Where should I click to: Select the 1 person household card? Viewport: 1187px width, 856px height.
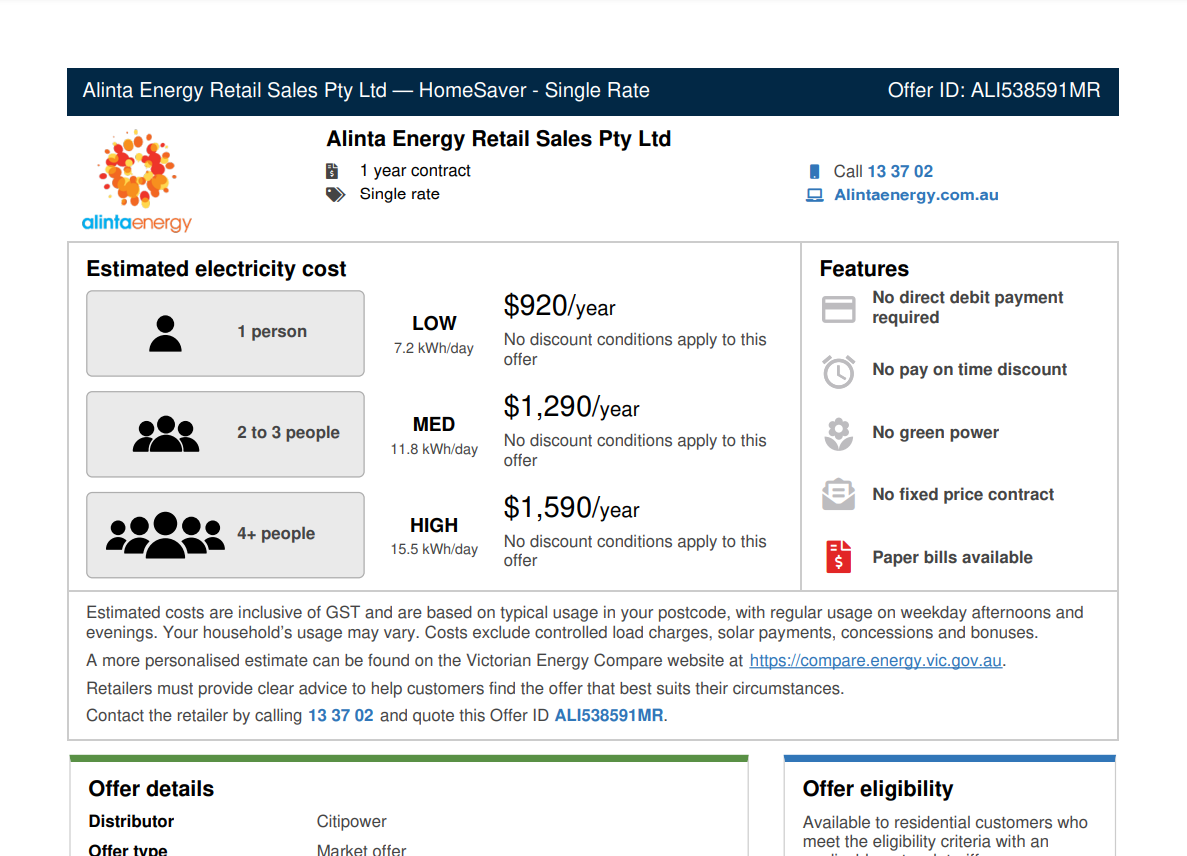click(x=226, y=334)
